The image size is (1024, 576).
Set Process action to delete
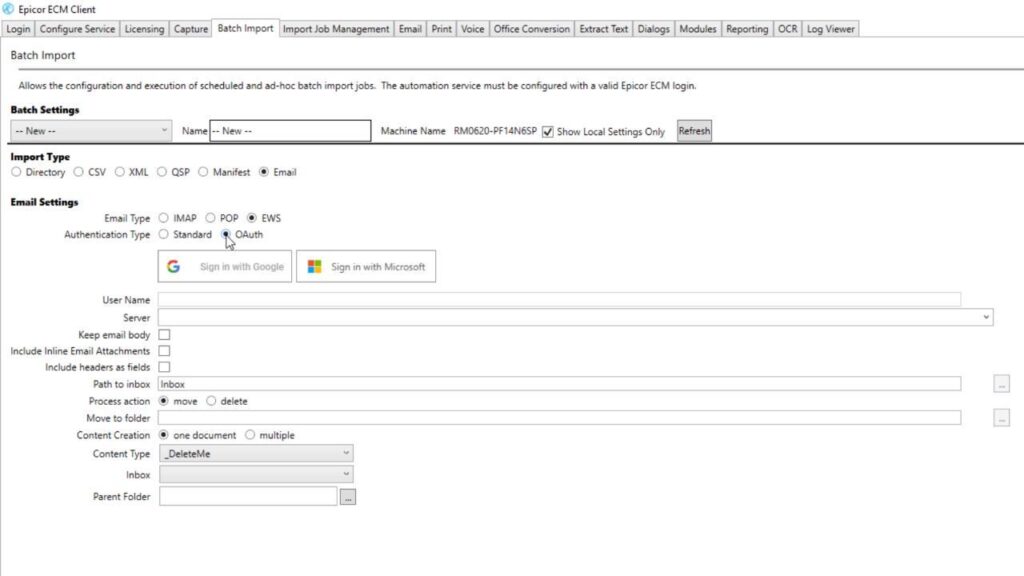211,401
